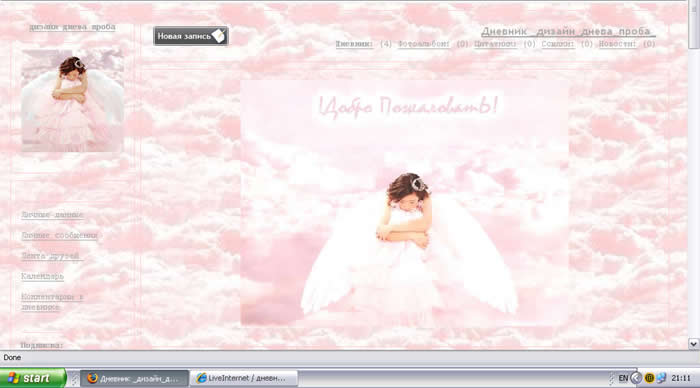Click the Новая запись button
Viewport: 700px width, 388px height.
(x=191, y=36)
